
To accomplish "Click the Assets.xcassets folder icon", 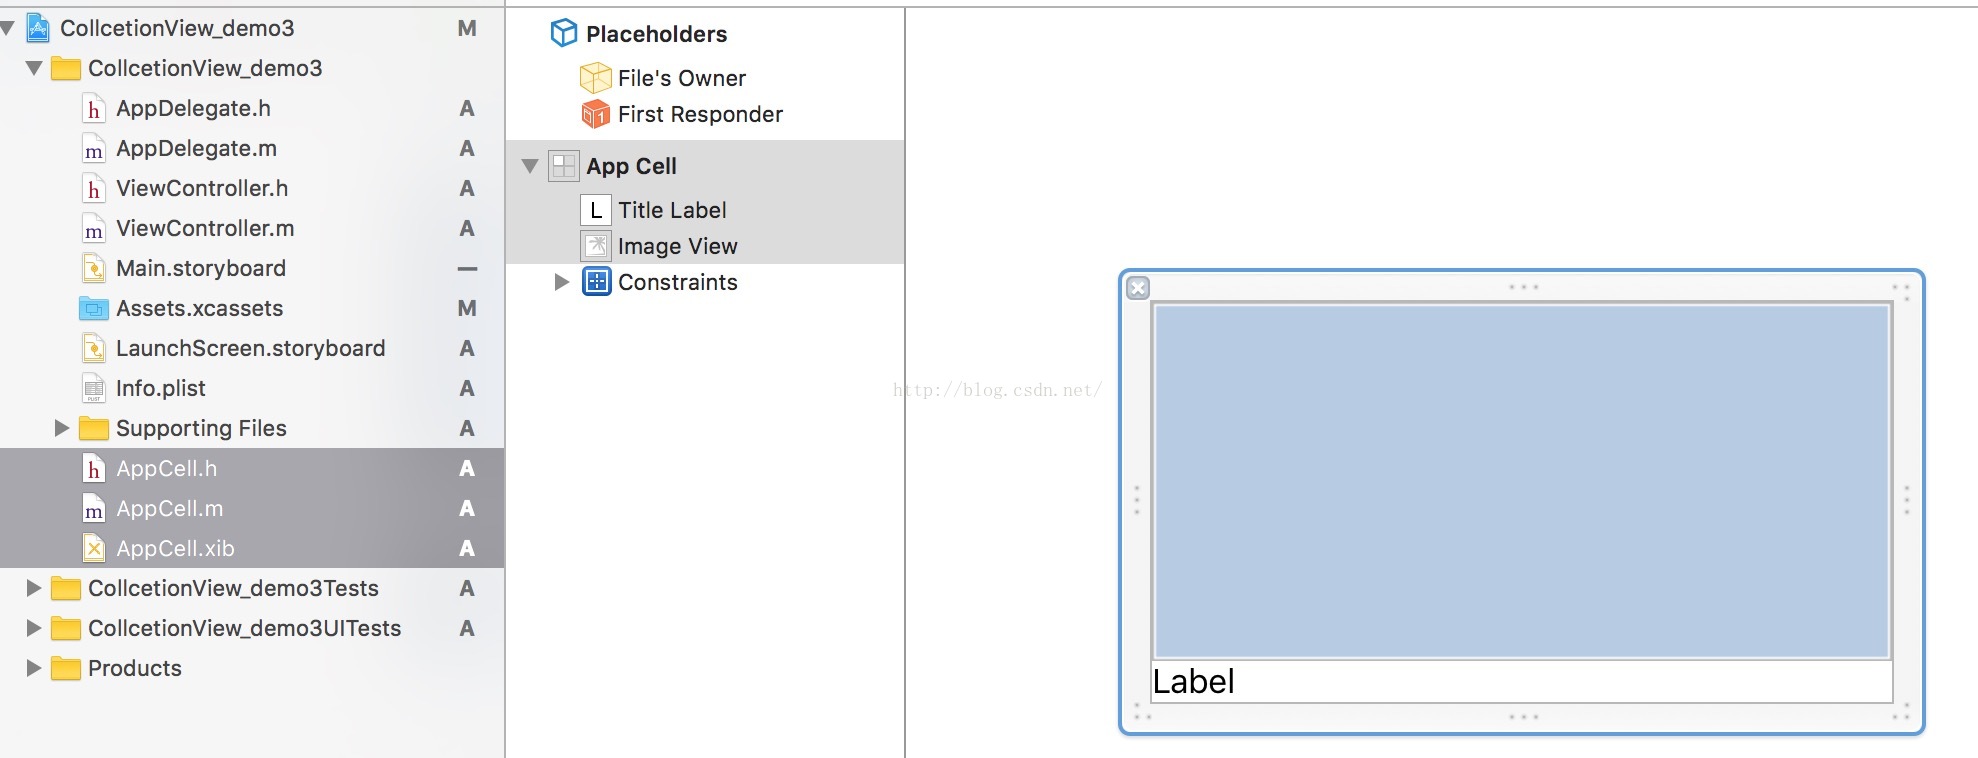I will 94,308.
